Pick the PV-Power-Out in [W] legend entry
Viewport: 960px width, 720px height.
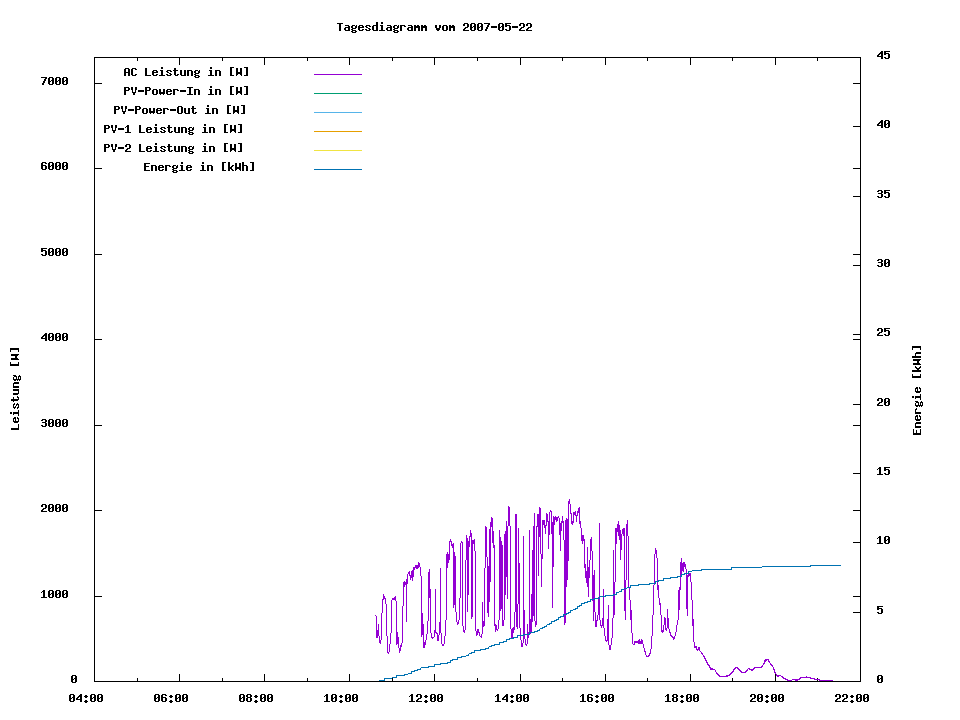click(x=180, y=110)
